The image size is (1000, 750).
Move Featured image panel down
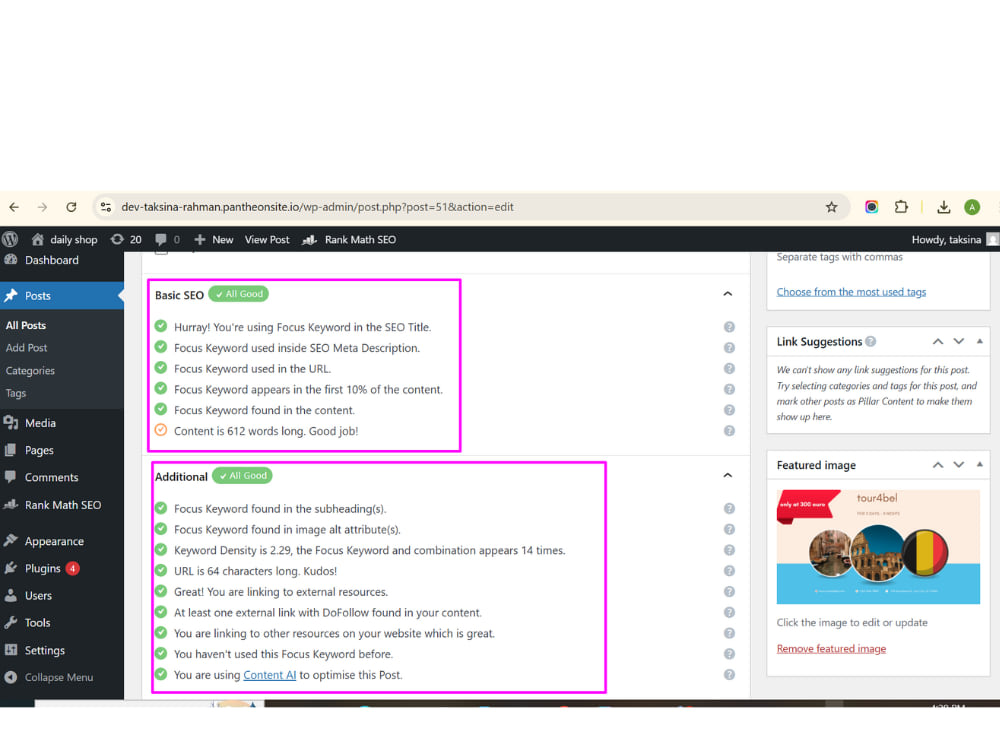pos(959,466)
